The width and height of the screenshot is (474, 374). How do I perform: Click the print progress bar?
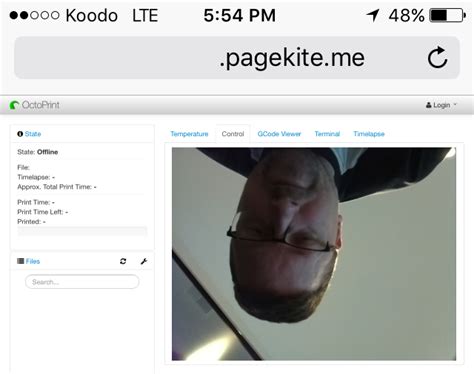[82, 231]
